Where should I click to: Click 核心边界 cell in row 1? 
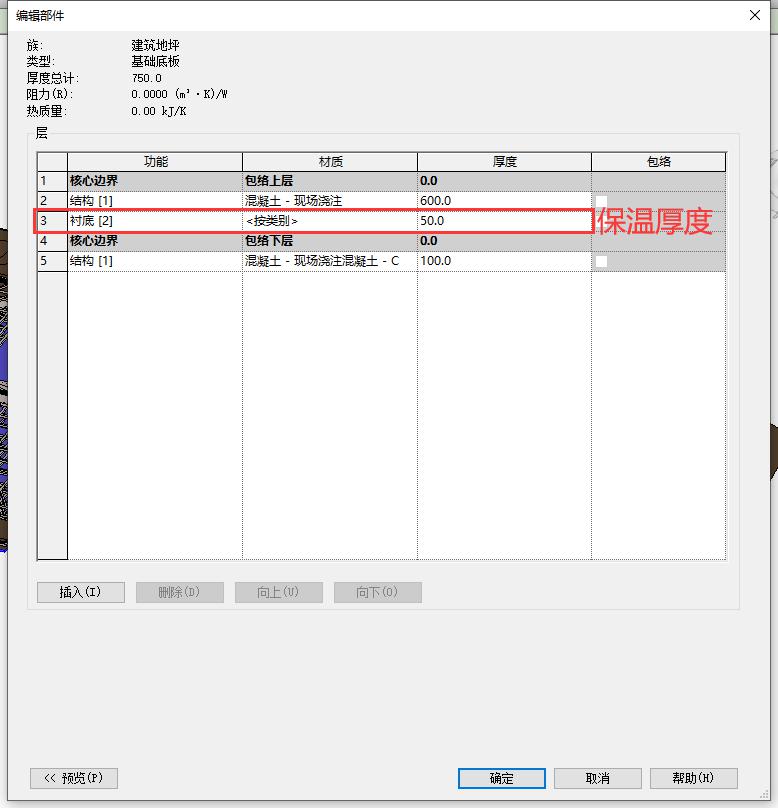coord(155,181)
